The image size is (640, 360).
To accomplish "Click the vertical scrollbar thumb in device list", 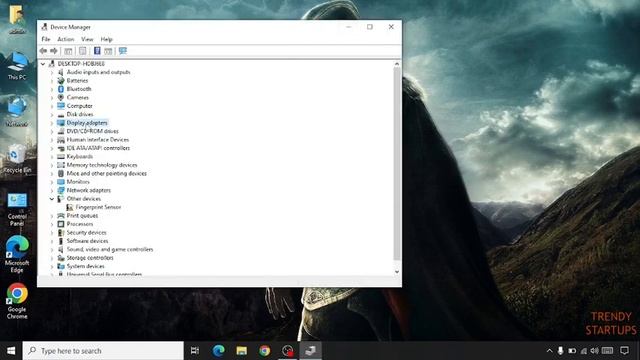I will click(x=397, y=164).
